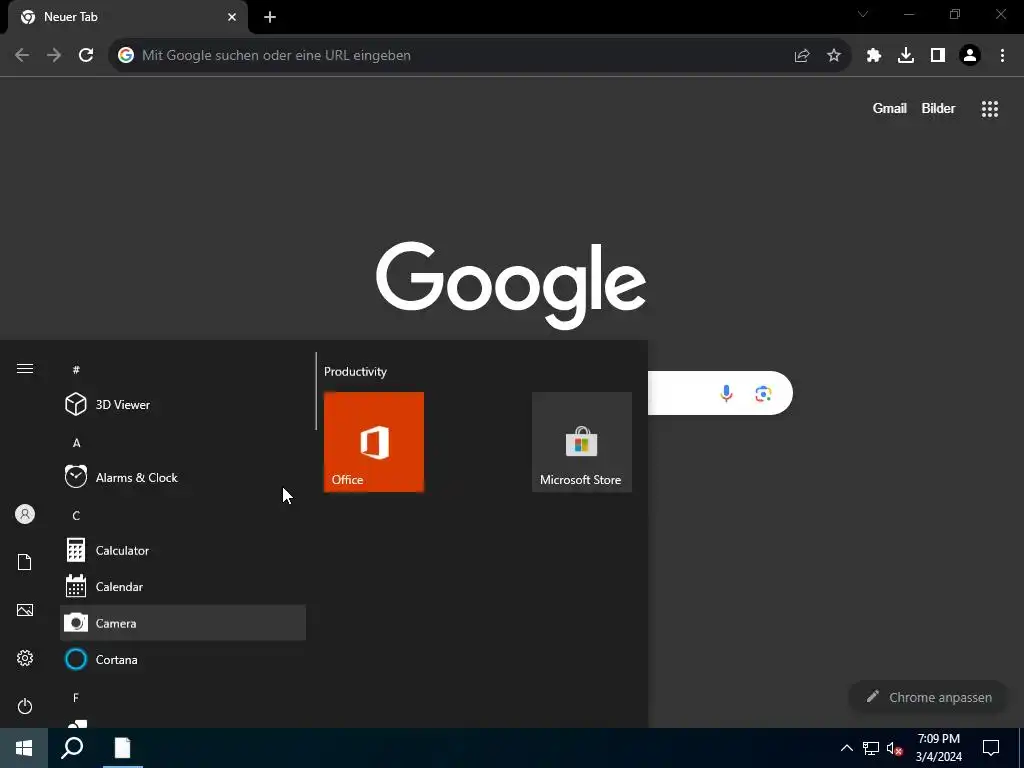1024x768 pixels.
Task: Open the Microsoft Store tile
Action: click(581, 442)
